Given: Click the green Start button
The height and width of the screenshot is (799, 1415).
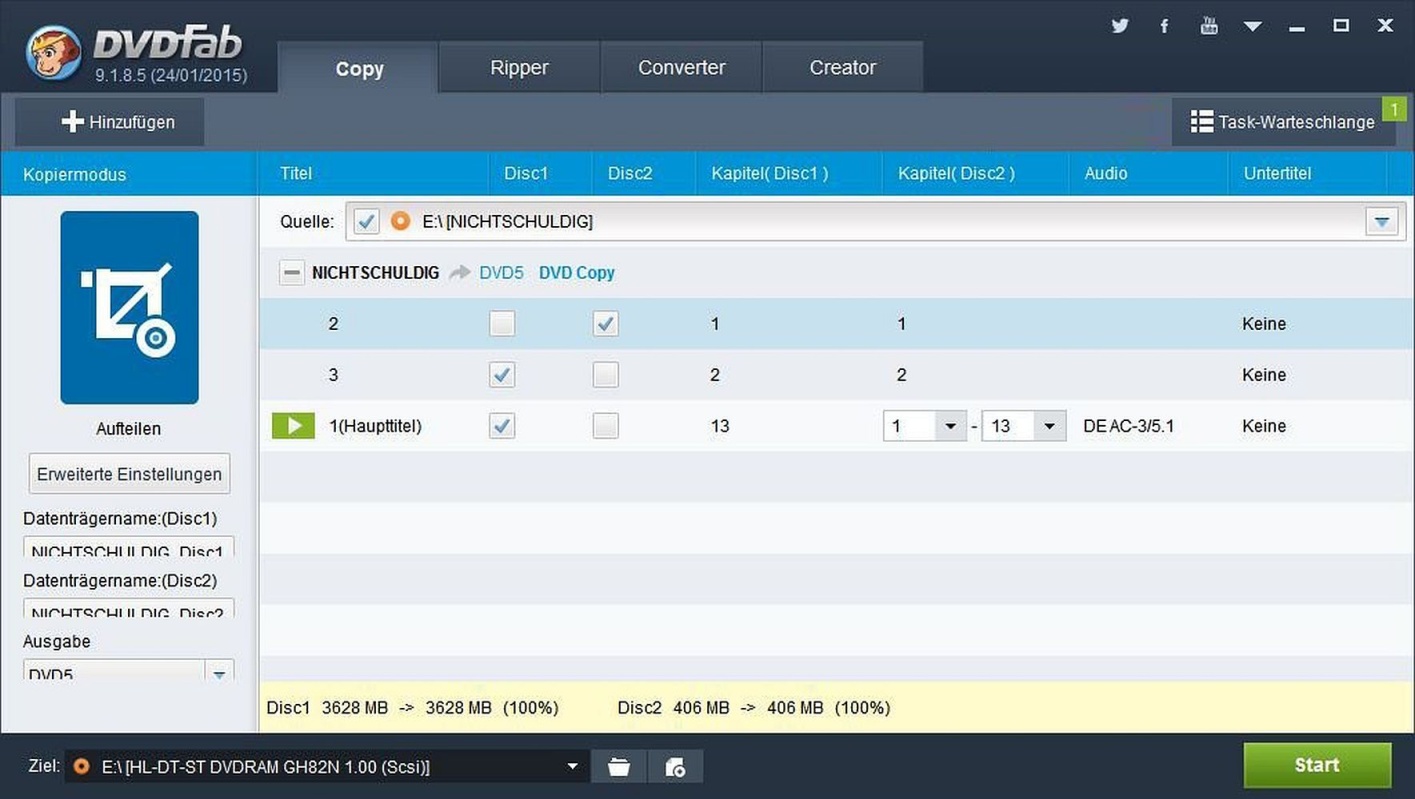Looking at the screenshot, I should [1317, 765].
